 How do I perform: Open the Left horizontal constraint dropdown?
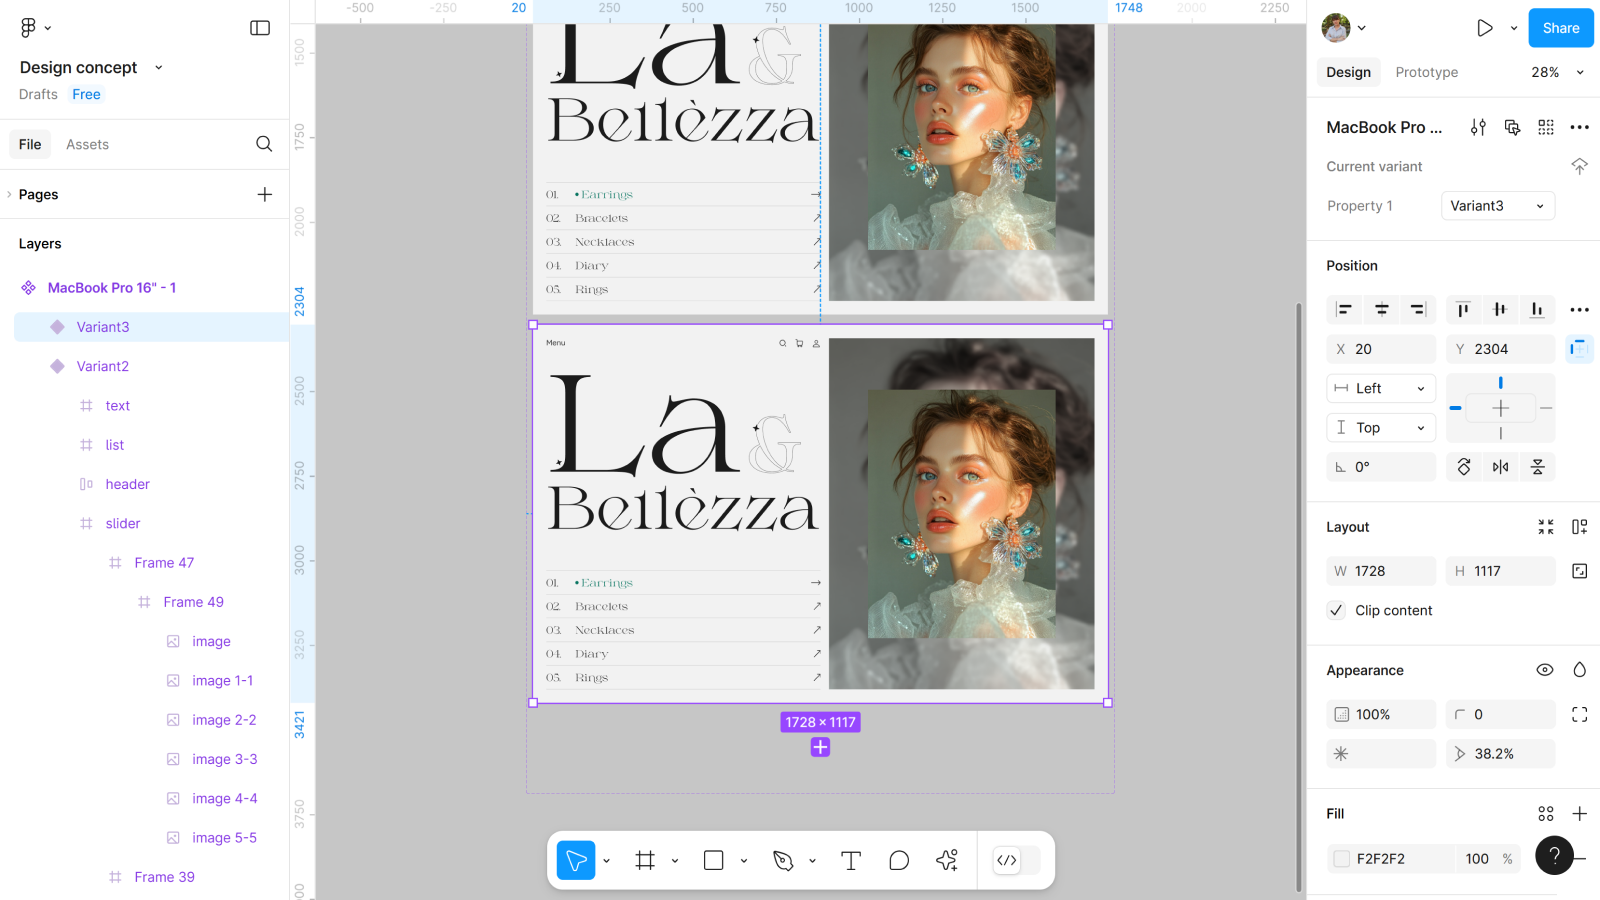coord(1381,388)
